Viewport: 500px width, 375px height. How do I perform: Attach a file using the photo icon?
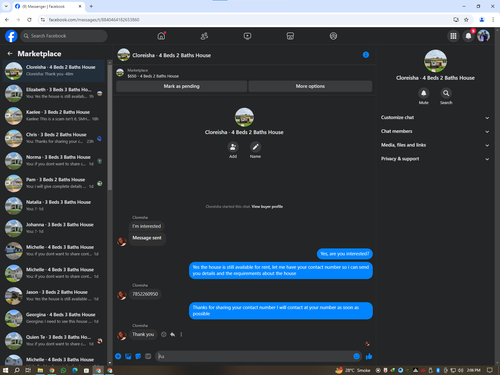click(128, 356)
